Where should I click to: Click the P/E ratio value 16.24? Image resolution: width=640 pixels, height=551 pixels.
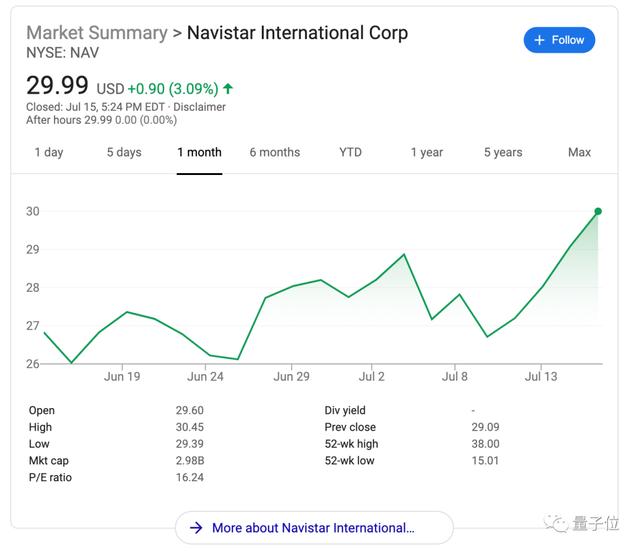189,477
